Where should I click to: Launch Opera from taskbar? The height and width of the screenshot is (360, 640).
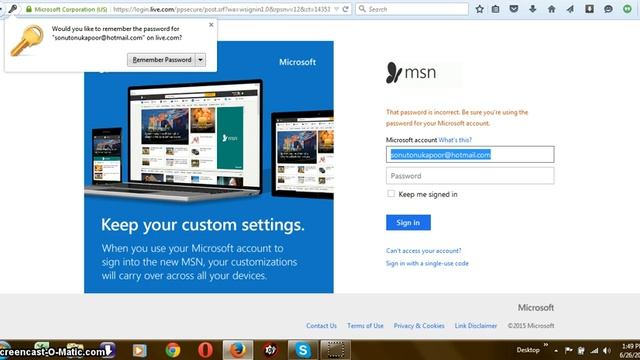coord(205,350)
